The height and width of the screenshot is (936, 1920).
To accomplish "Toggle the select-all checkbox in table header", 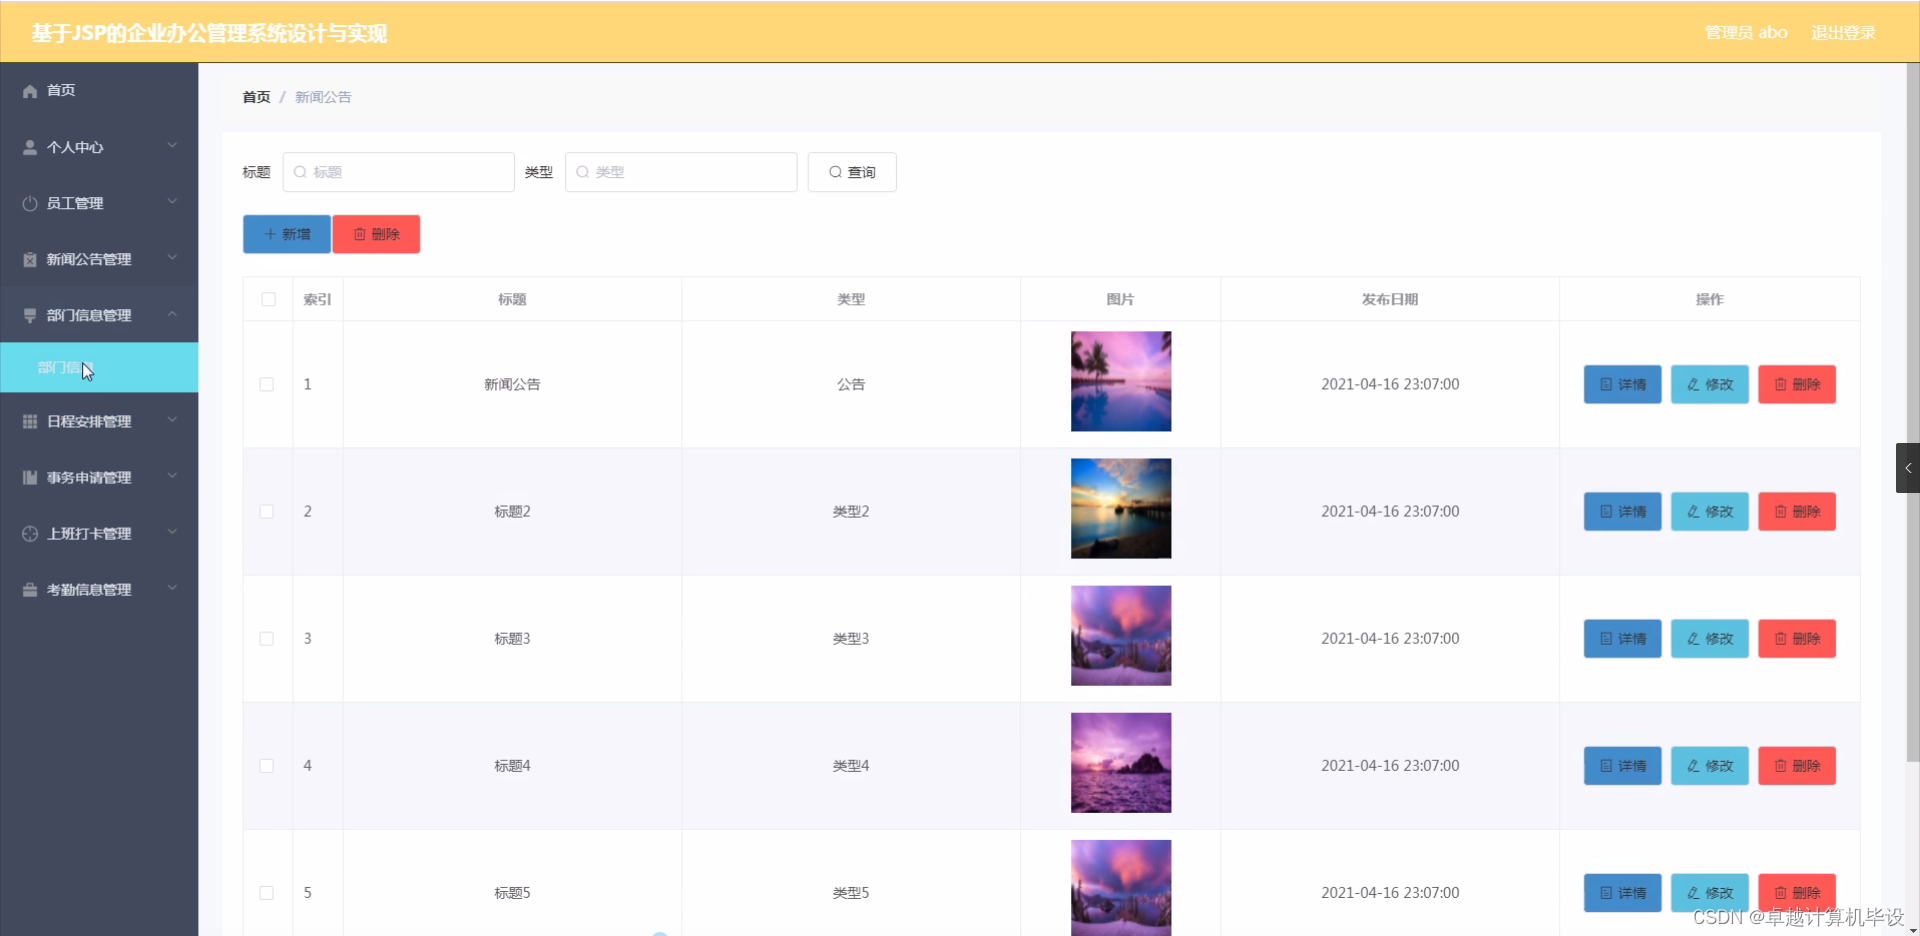I will pos(267,299).
